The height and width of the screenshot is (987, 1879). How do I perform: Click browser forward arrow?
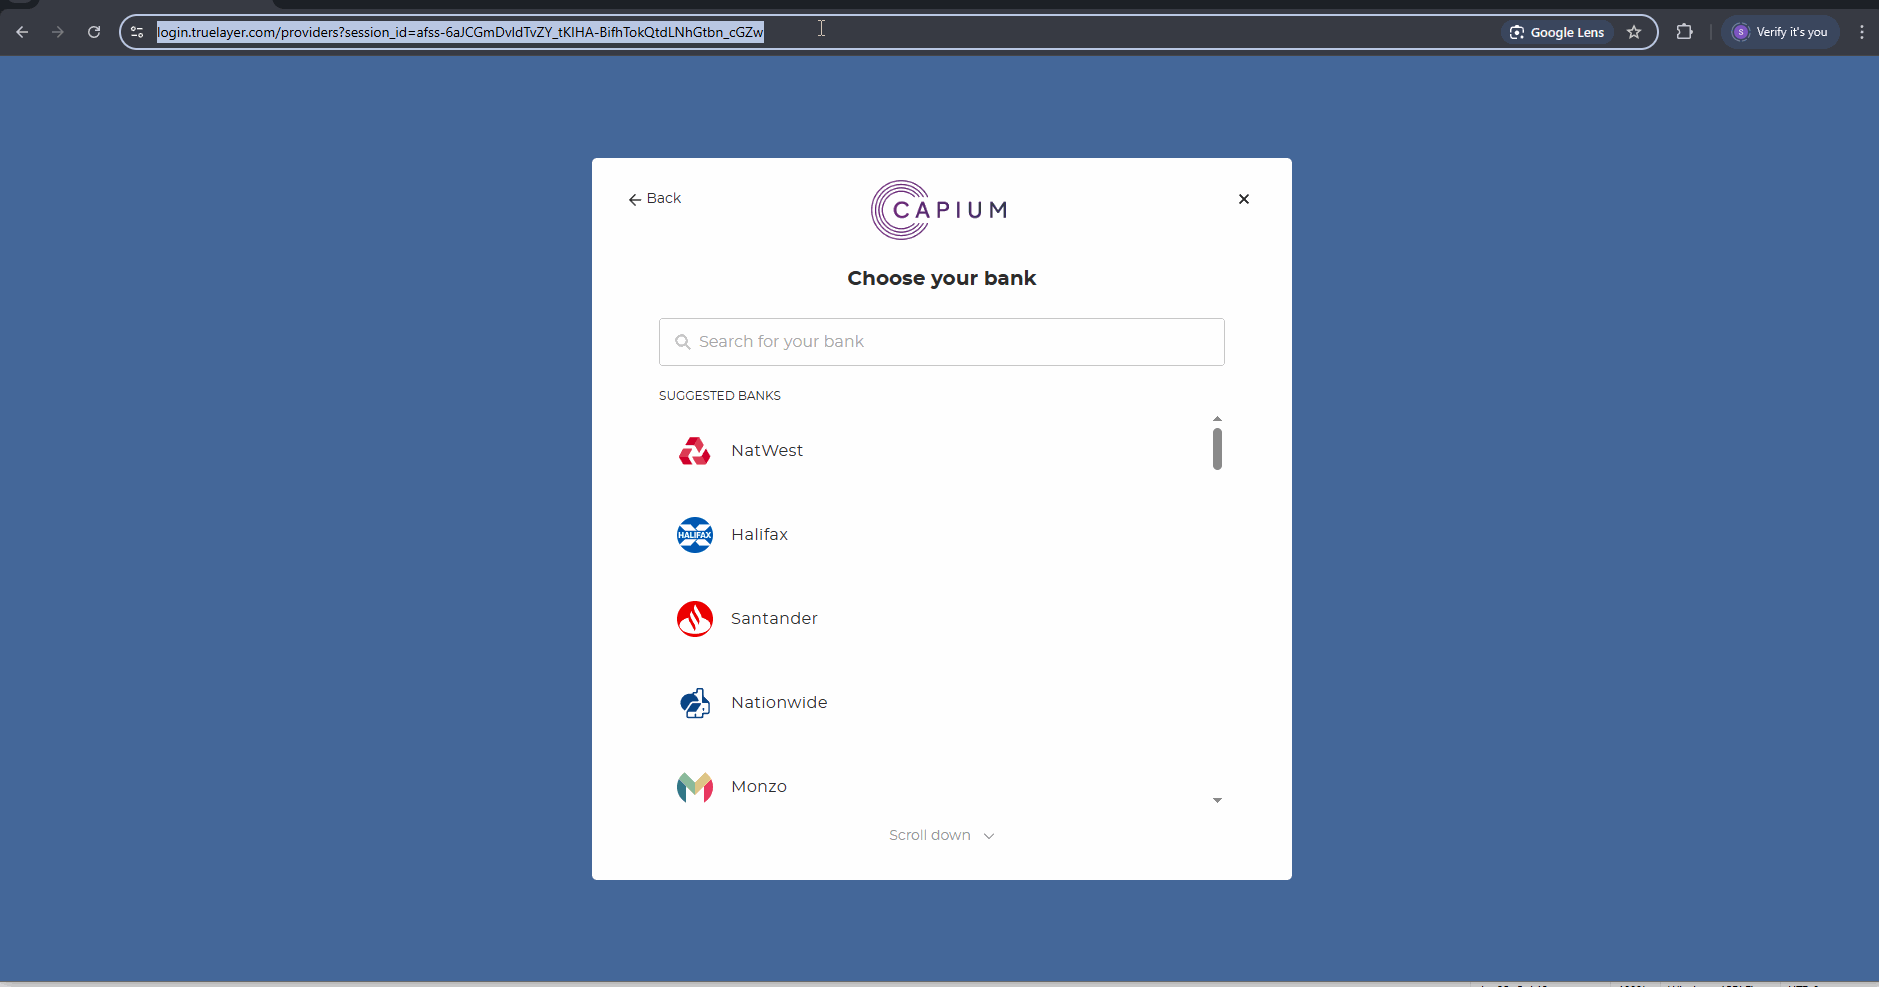pyautogui.click(x=58, y=32)
